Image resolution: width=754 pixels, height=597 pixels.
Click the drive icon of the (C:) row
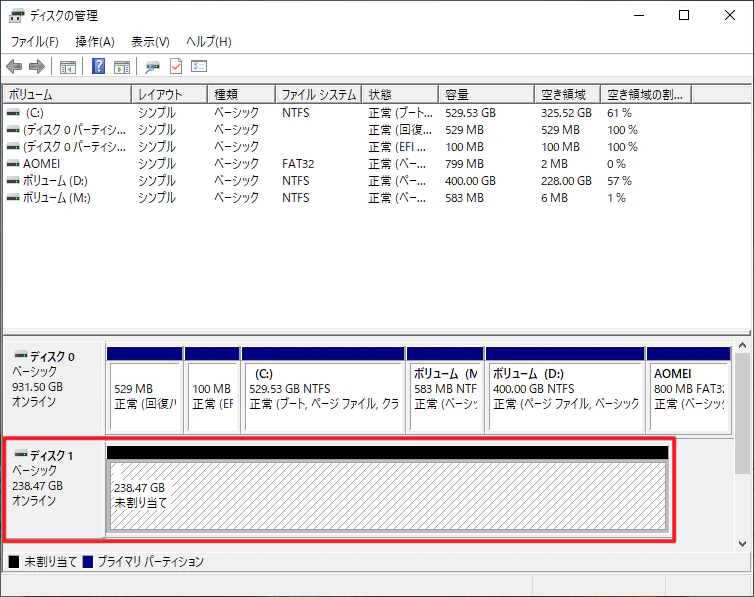coord(13,113)
